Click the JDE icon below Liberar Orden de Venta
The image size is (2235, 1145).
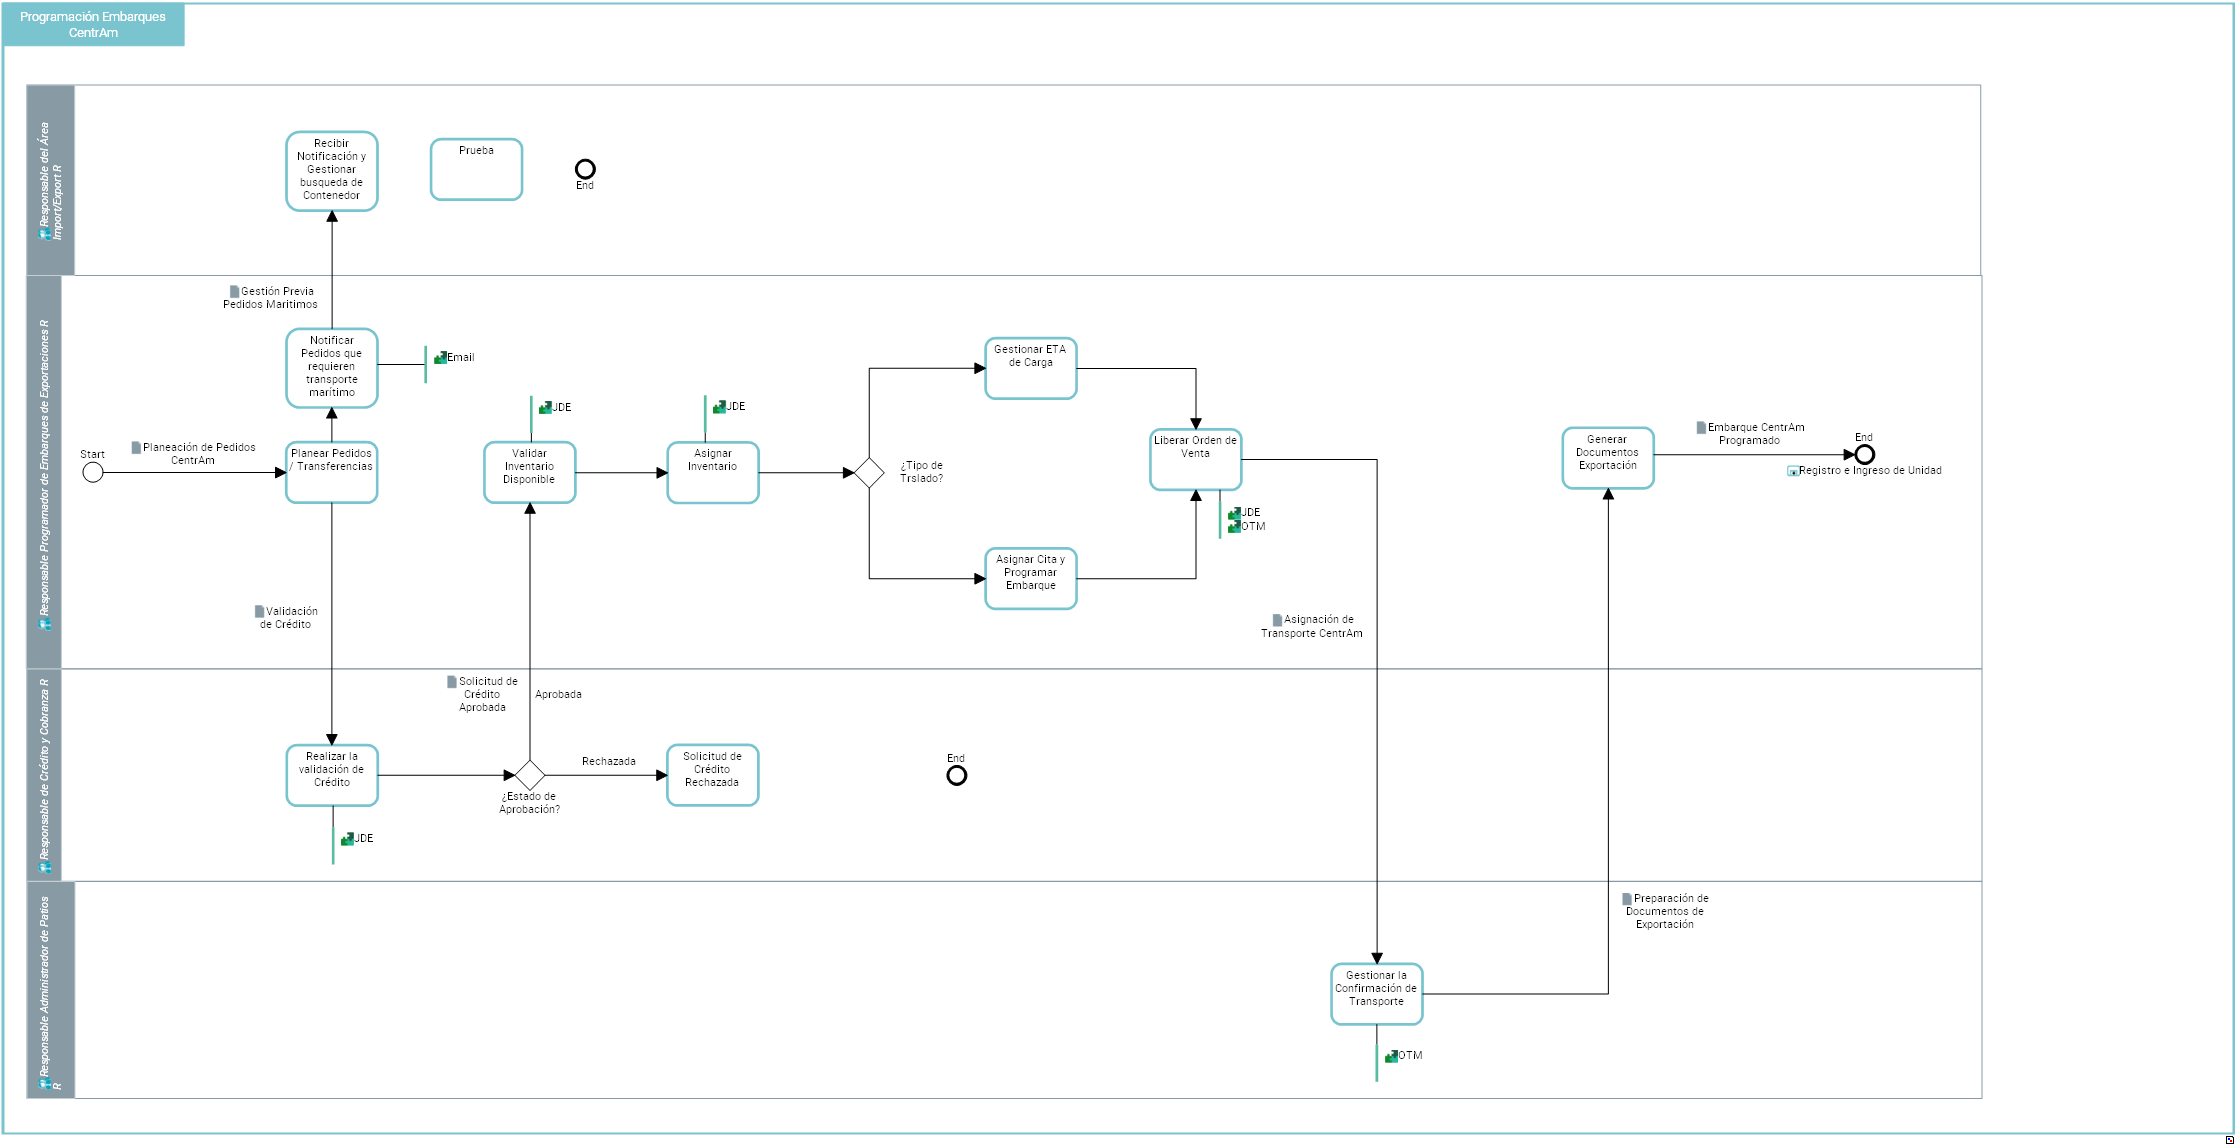tap(1234, 513)
